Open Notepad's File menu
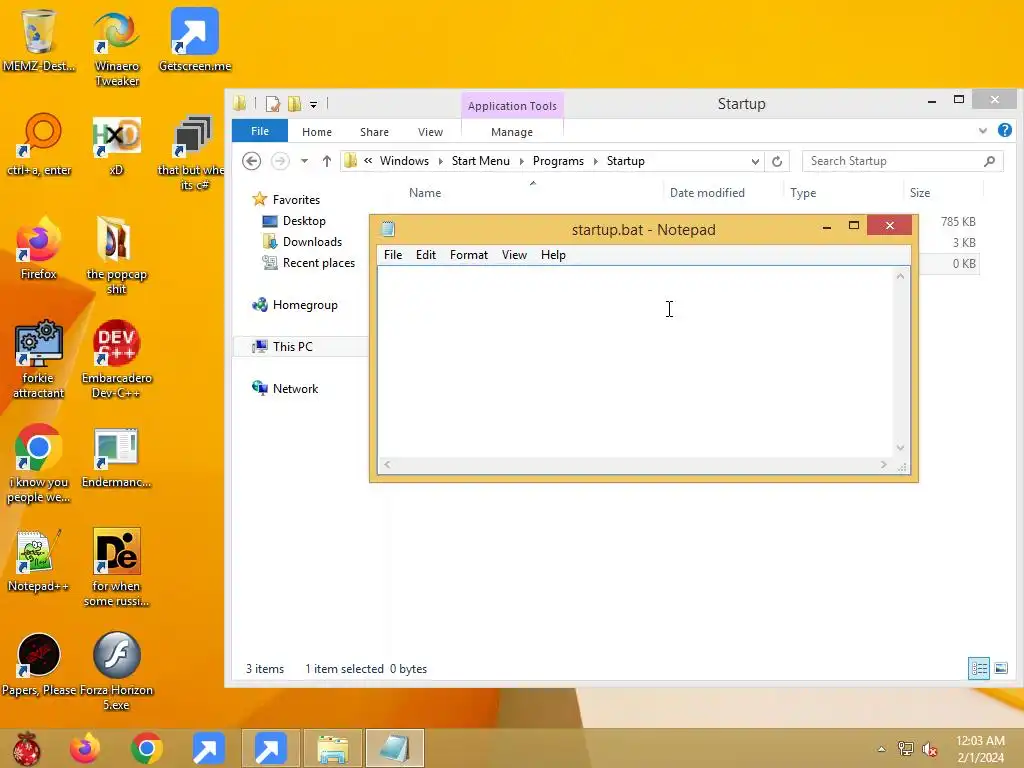 (x=393, y=255)
